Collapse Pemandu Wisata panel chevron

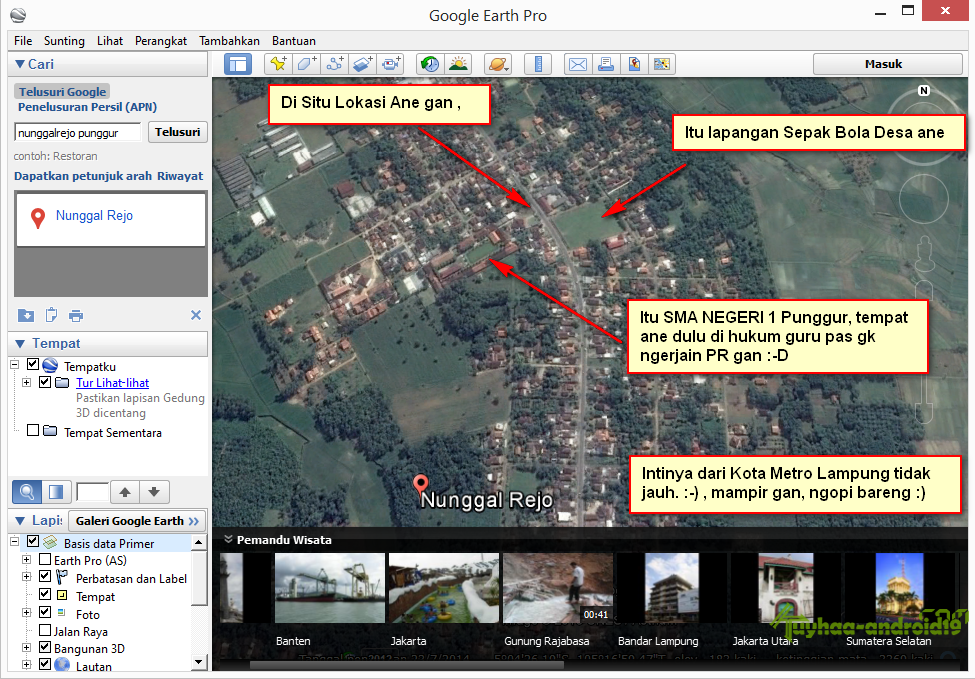tap(228, 539)
